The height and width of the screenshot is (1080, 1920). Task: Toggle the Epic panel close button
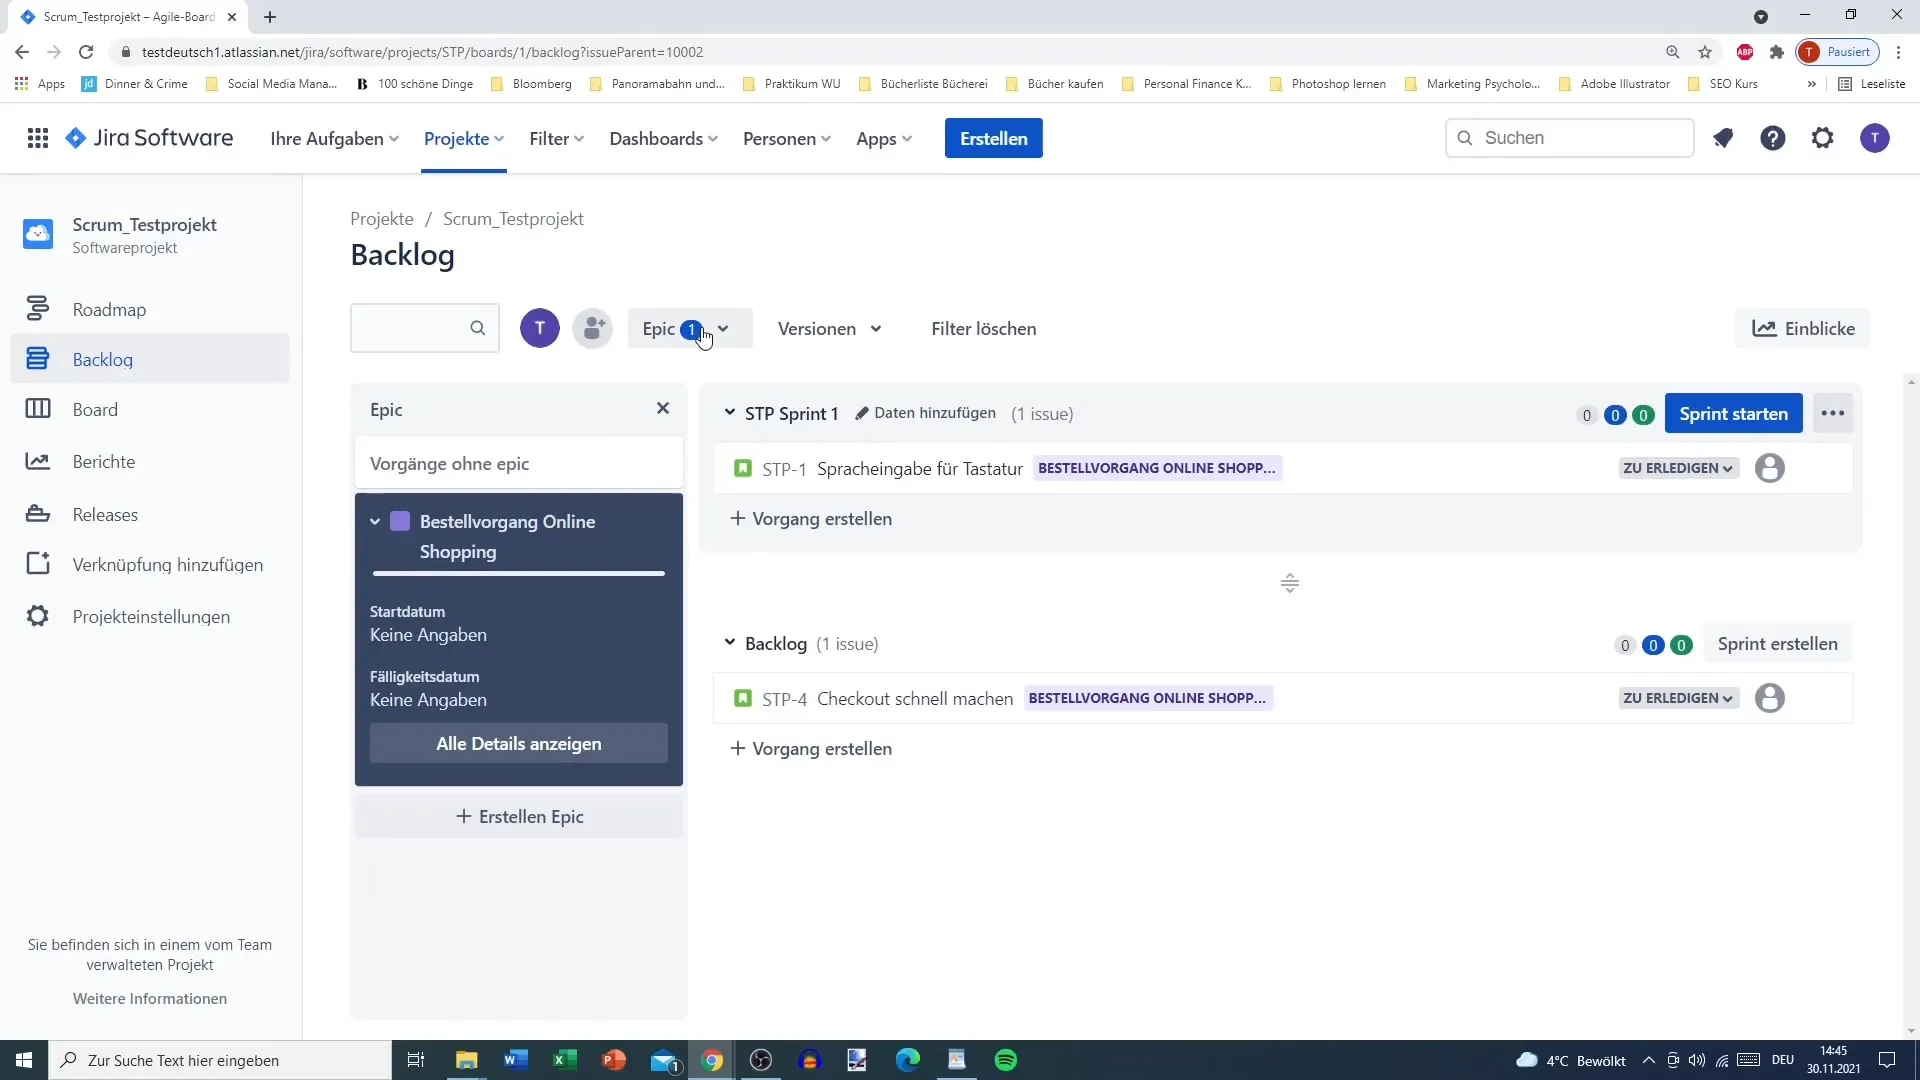665,409
